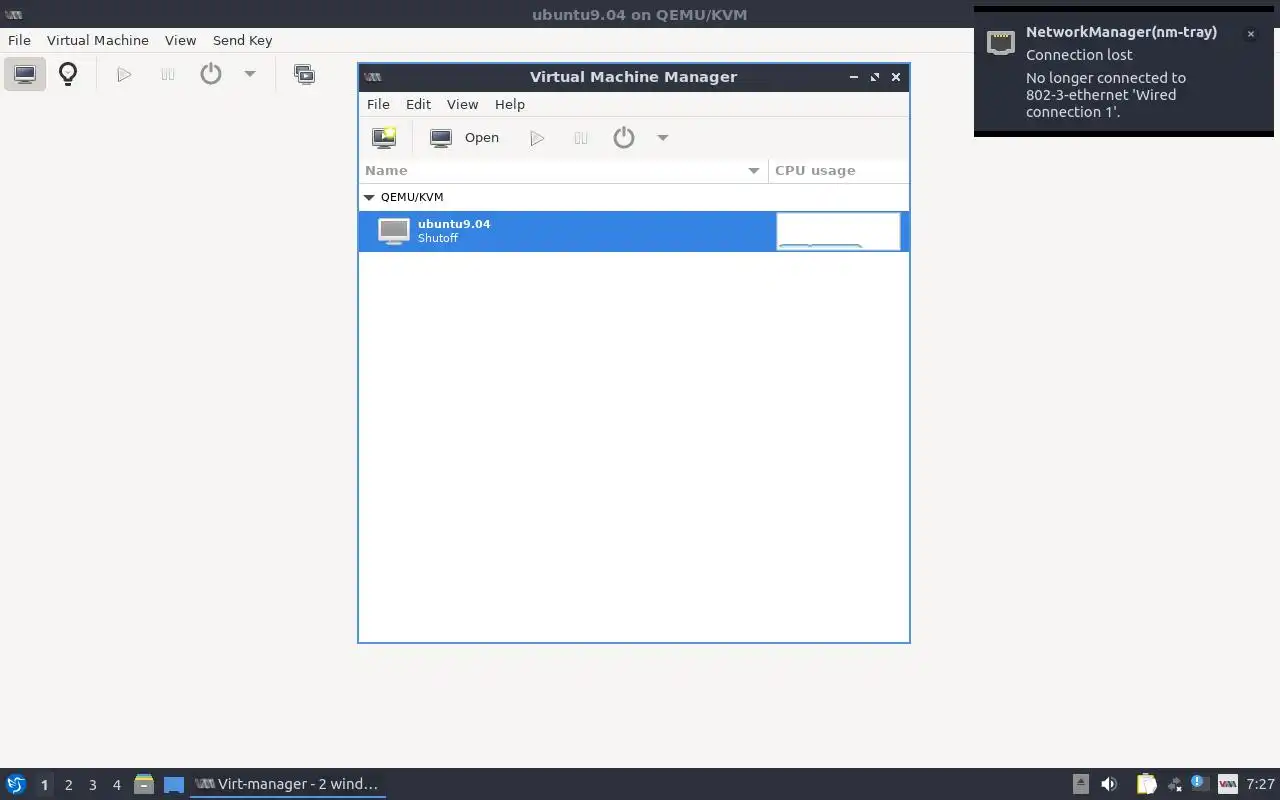
Task: Switch to workspace 2
Action: pos(68,785)
